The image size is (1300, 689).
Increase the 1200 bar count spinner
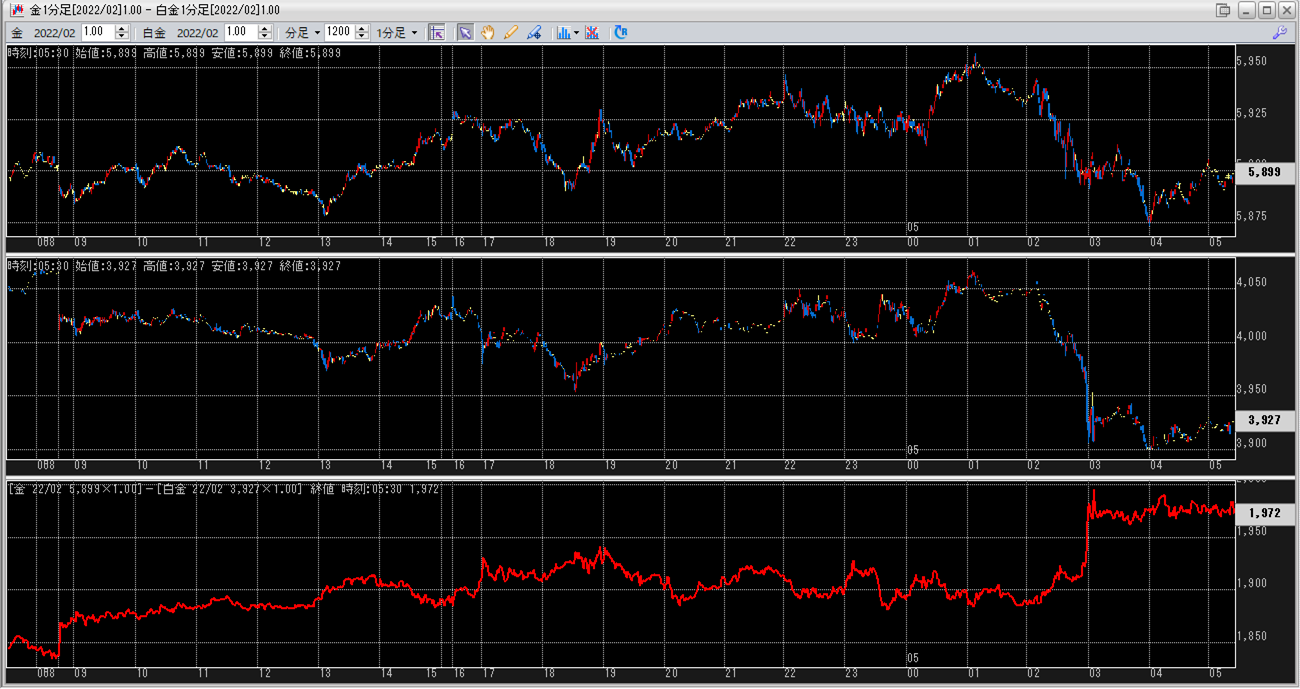(x=362, y=28)
